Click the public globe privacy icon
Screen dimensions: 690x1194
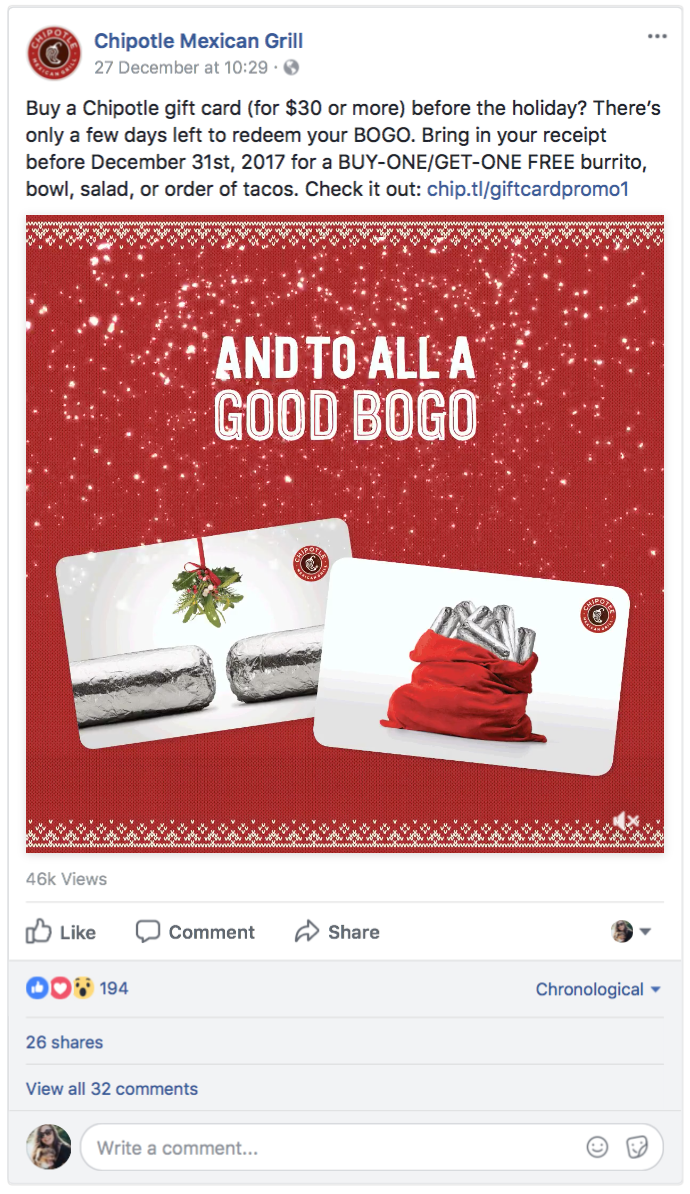click(x=291, y=68)
